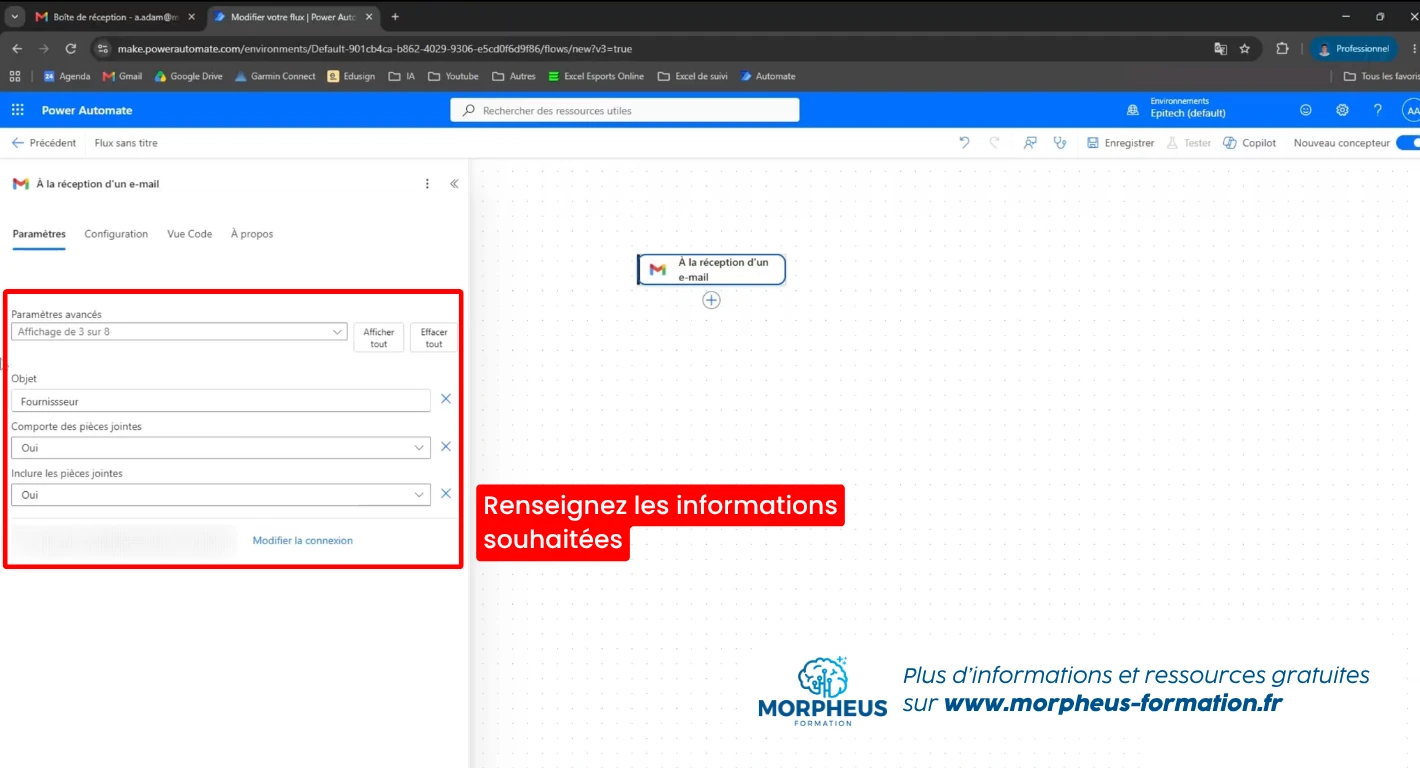Select the Paramètres tab
The height and width of the screenshot is (768, 1420).
tap(39, 234)
